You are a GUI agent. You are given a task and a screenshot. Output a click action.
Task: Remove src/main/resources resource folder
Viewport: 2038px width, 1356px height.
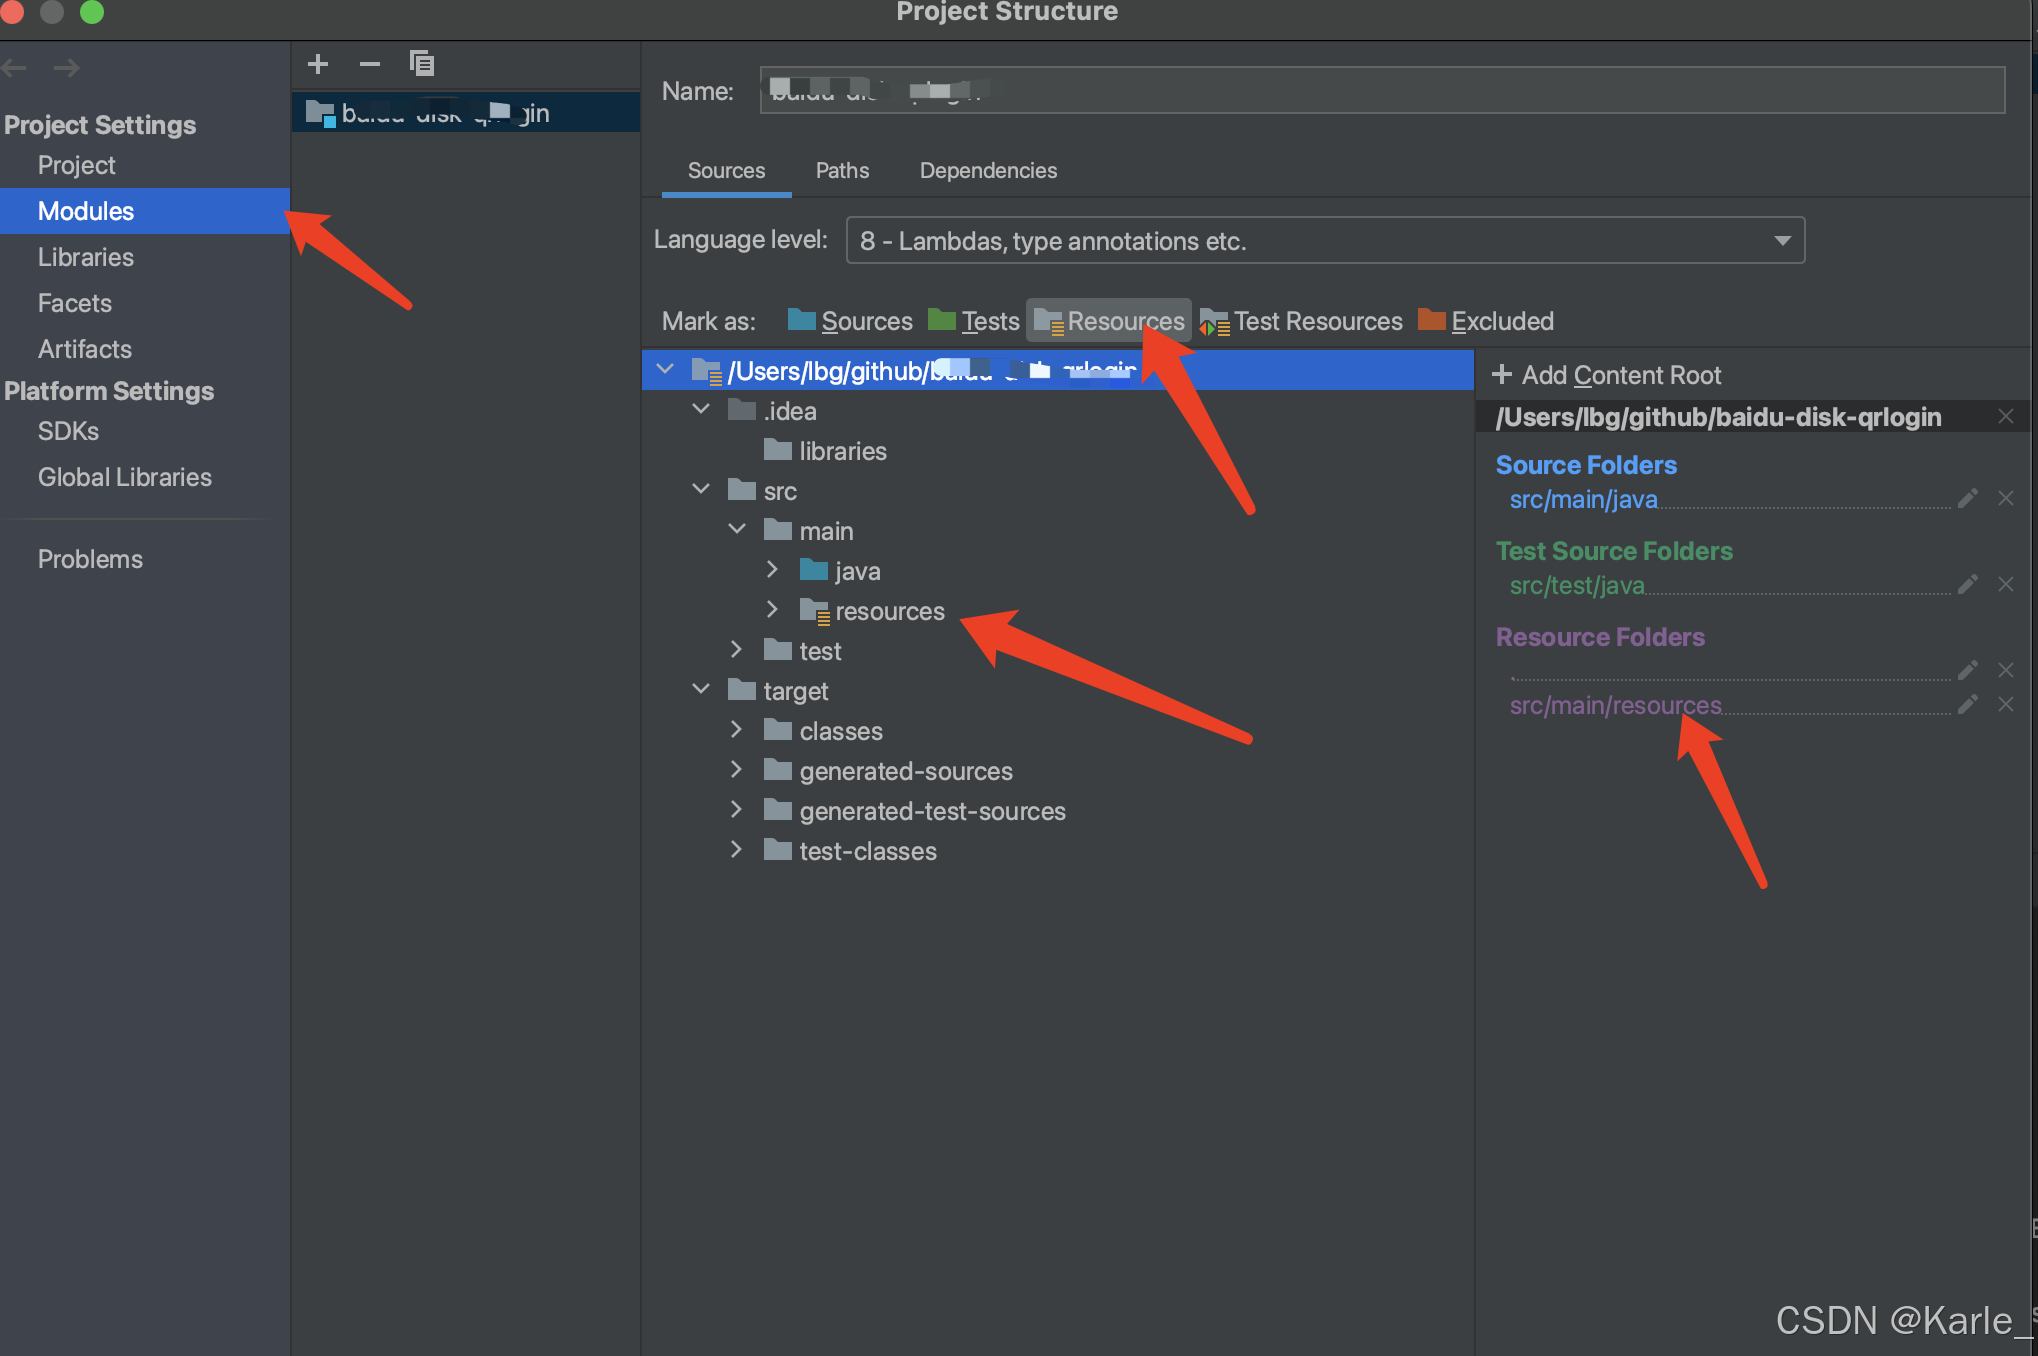(x=2005, y=704)
